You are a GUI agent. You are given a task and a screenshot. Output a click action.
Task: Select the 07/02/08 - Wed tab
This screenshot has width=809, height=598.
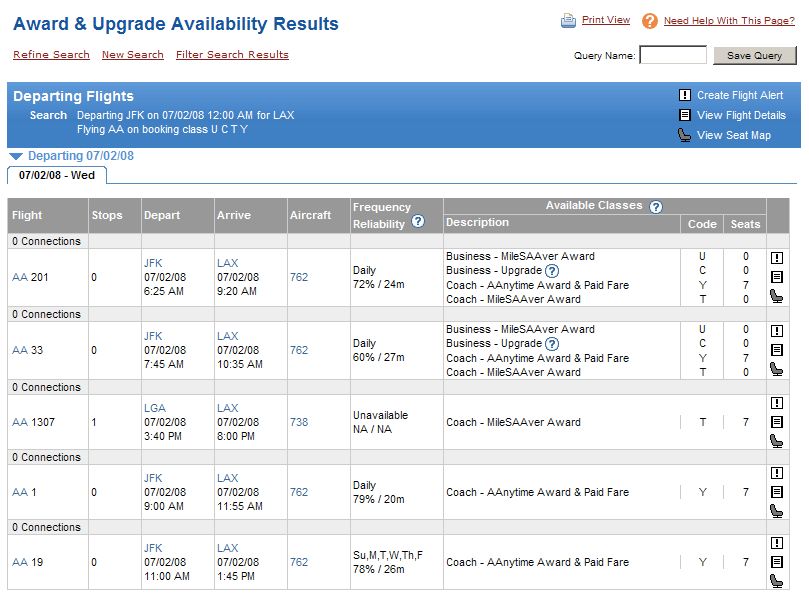pyautogui.click(x=57, y=175)
